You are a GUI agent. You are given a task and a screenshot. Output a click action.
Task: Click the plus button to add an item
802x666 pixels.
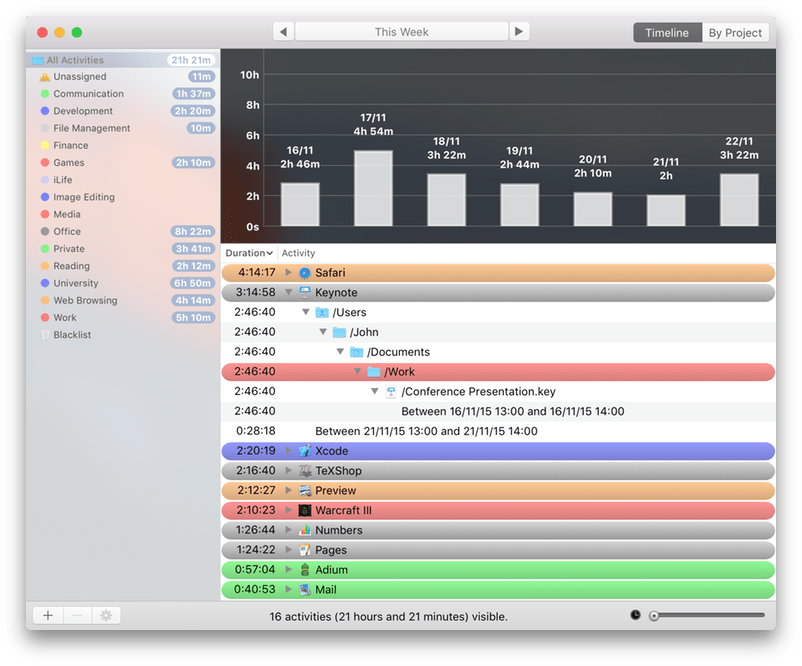[47, 616]
